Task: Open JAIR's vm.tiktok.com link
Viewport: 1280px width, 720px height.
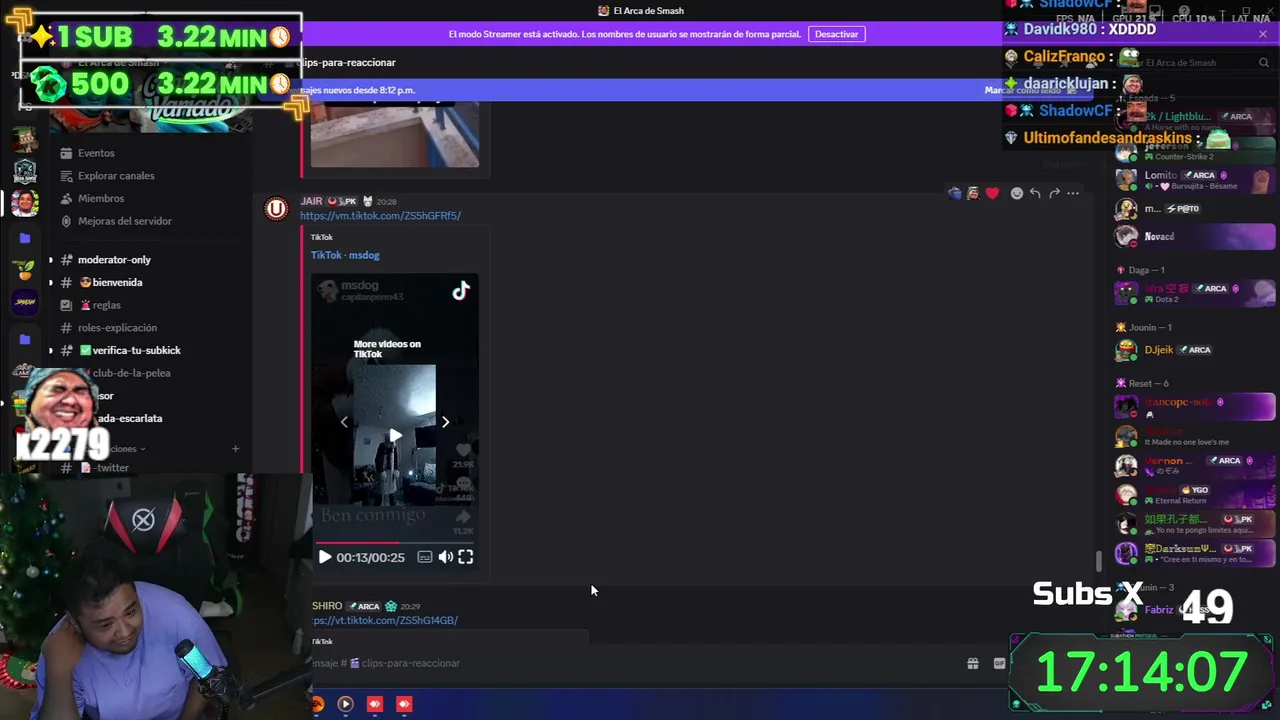Action: coord(380,215)
